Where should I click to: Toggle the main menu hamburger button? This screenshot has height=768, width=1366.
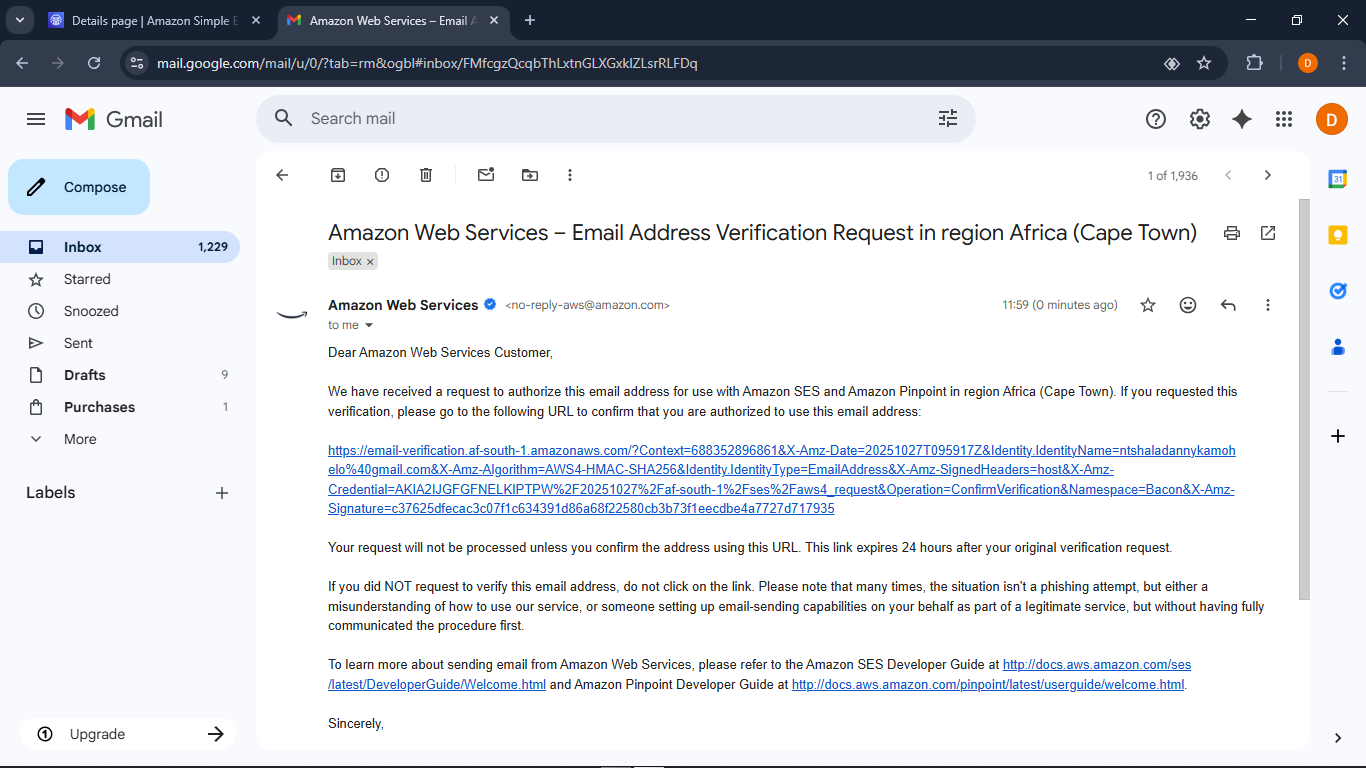pyautogui.click(x=36, y=119)
